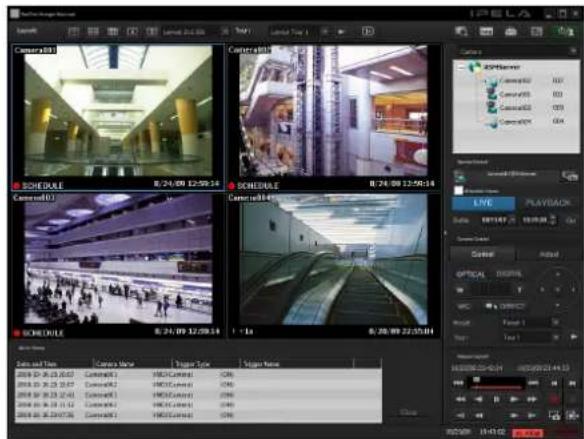Click the fourth layout icon in the toolbar
Viewport: 584px width, 439px height.
[x=133, y=32]
